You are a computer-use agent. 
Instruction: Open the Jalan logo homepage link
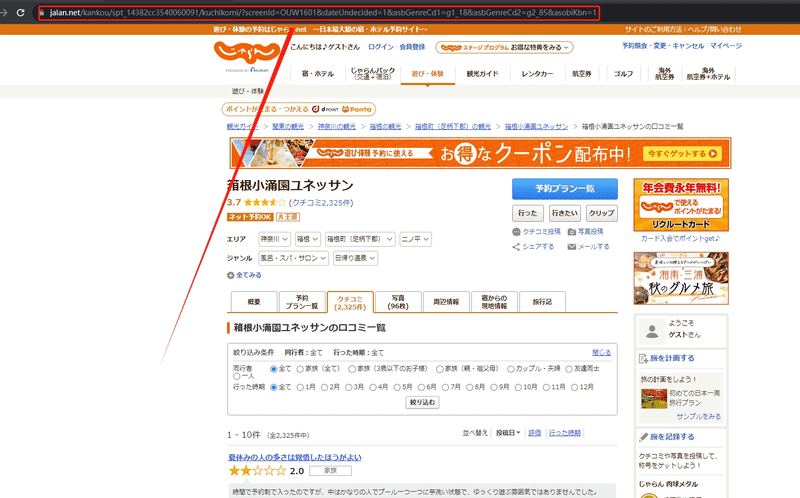pyautogui.click(x=247, y=53)
